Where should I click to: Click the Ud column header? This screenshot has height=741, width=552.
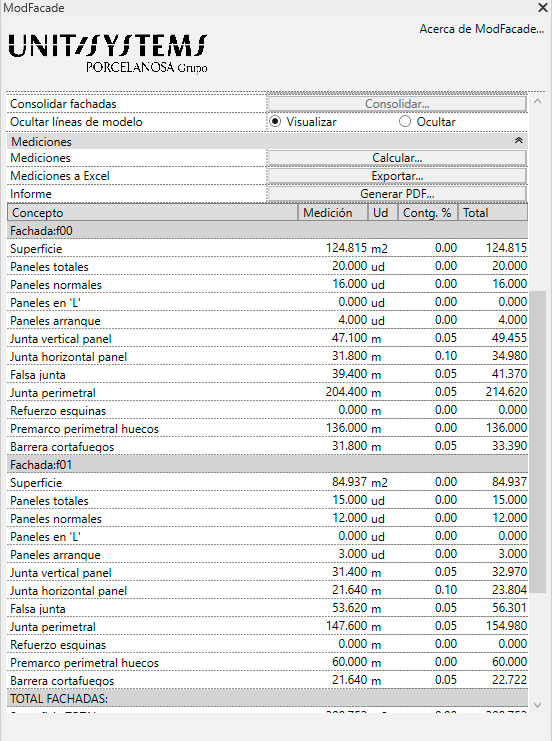383,213
